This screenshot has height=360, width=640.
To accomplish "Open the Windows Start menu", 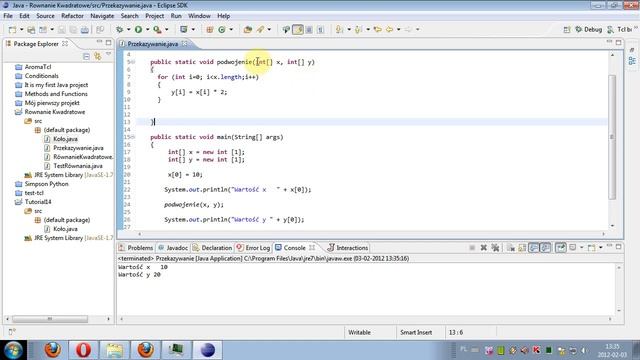I will [13, 350].
